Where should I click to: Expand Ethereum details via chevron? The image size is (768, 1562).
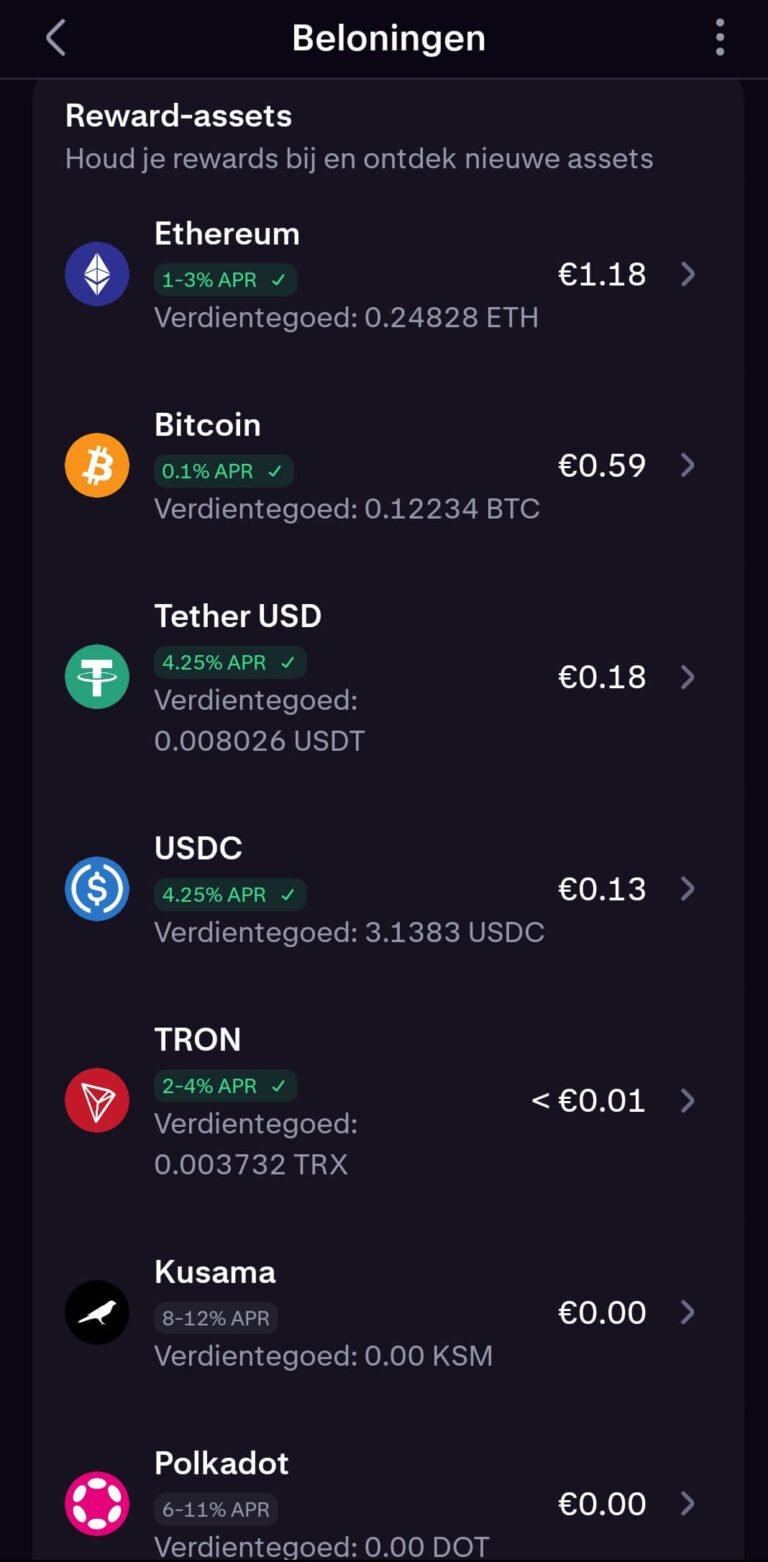pyautogui.click(x=688, y=274)
